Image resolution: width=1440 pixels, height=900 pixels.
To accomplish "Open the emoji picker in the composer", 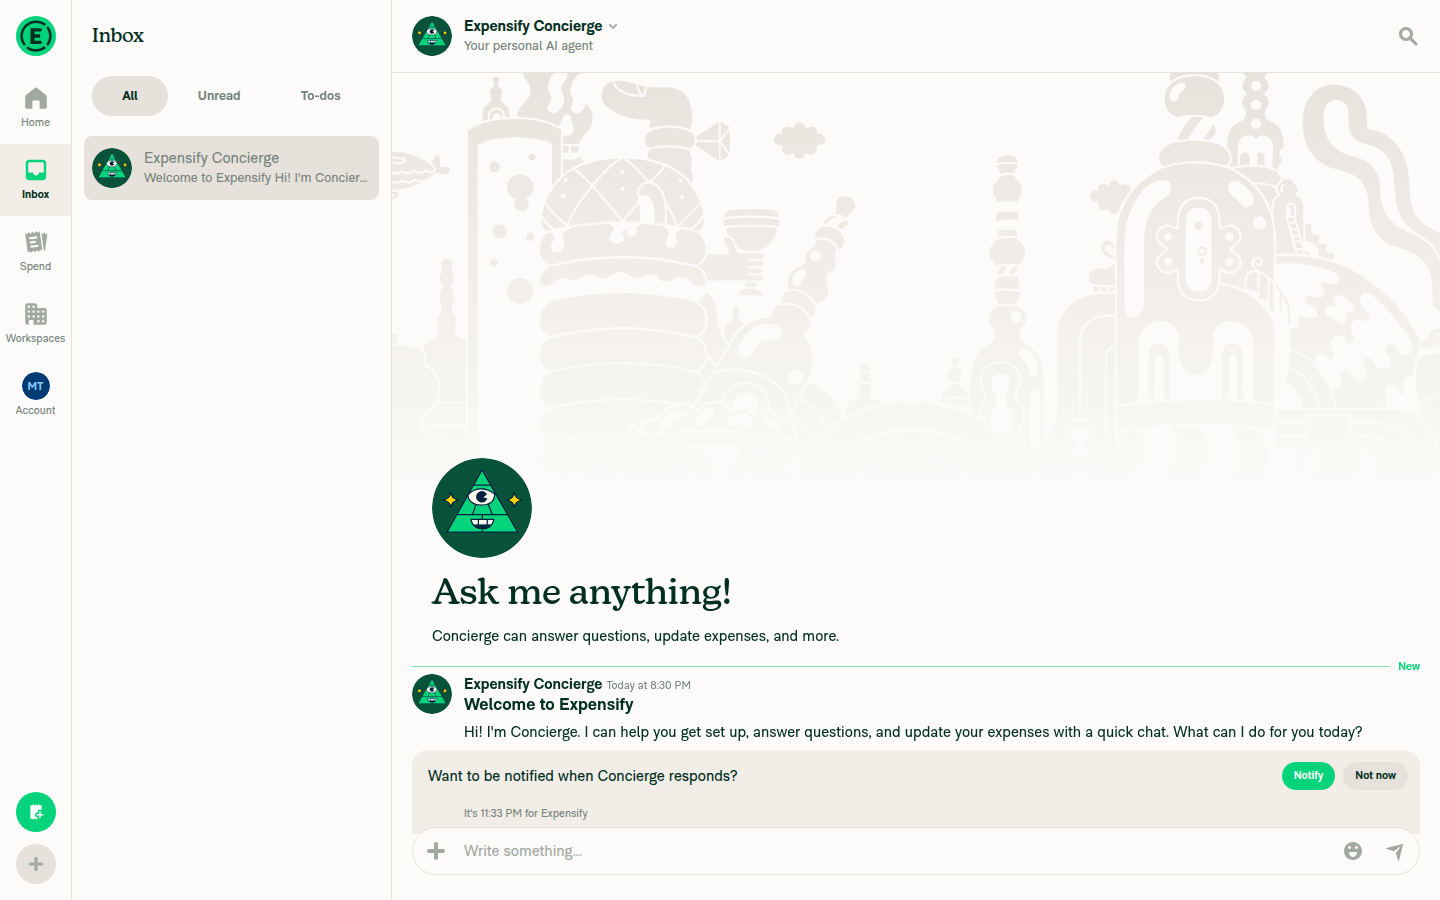I will [1353, 851].
